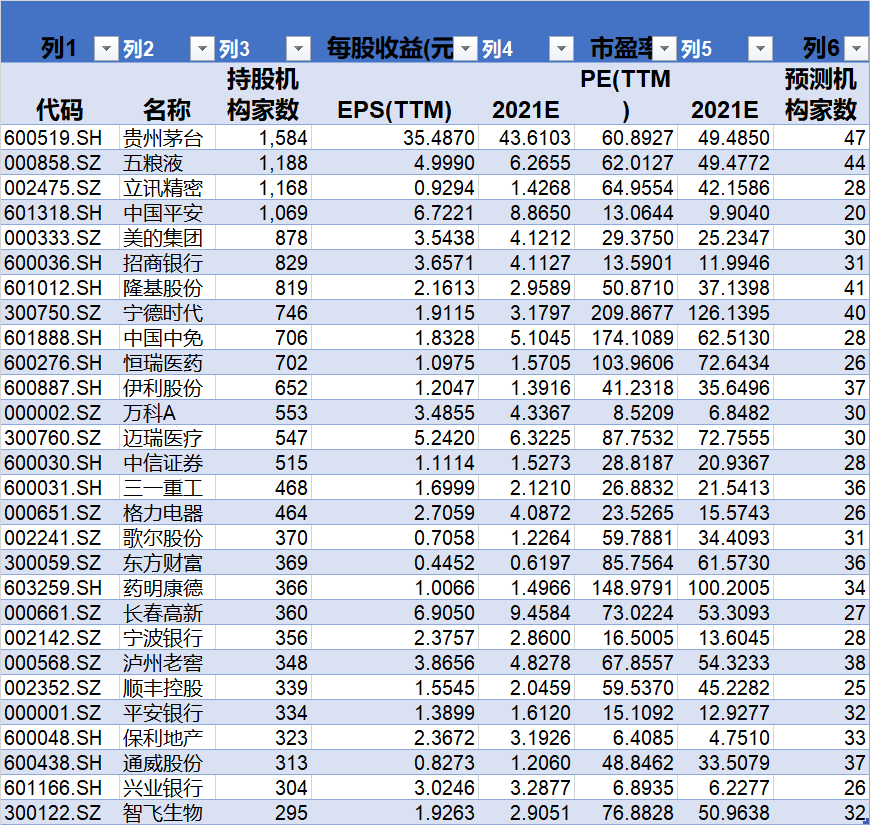This screenshot has height=825, width=870.
Task: Click the 中国平安 name cell
Action: coord(167,213)
